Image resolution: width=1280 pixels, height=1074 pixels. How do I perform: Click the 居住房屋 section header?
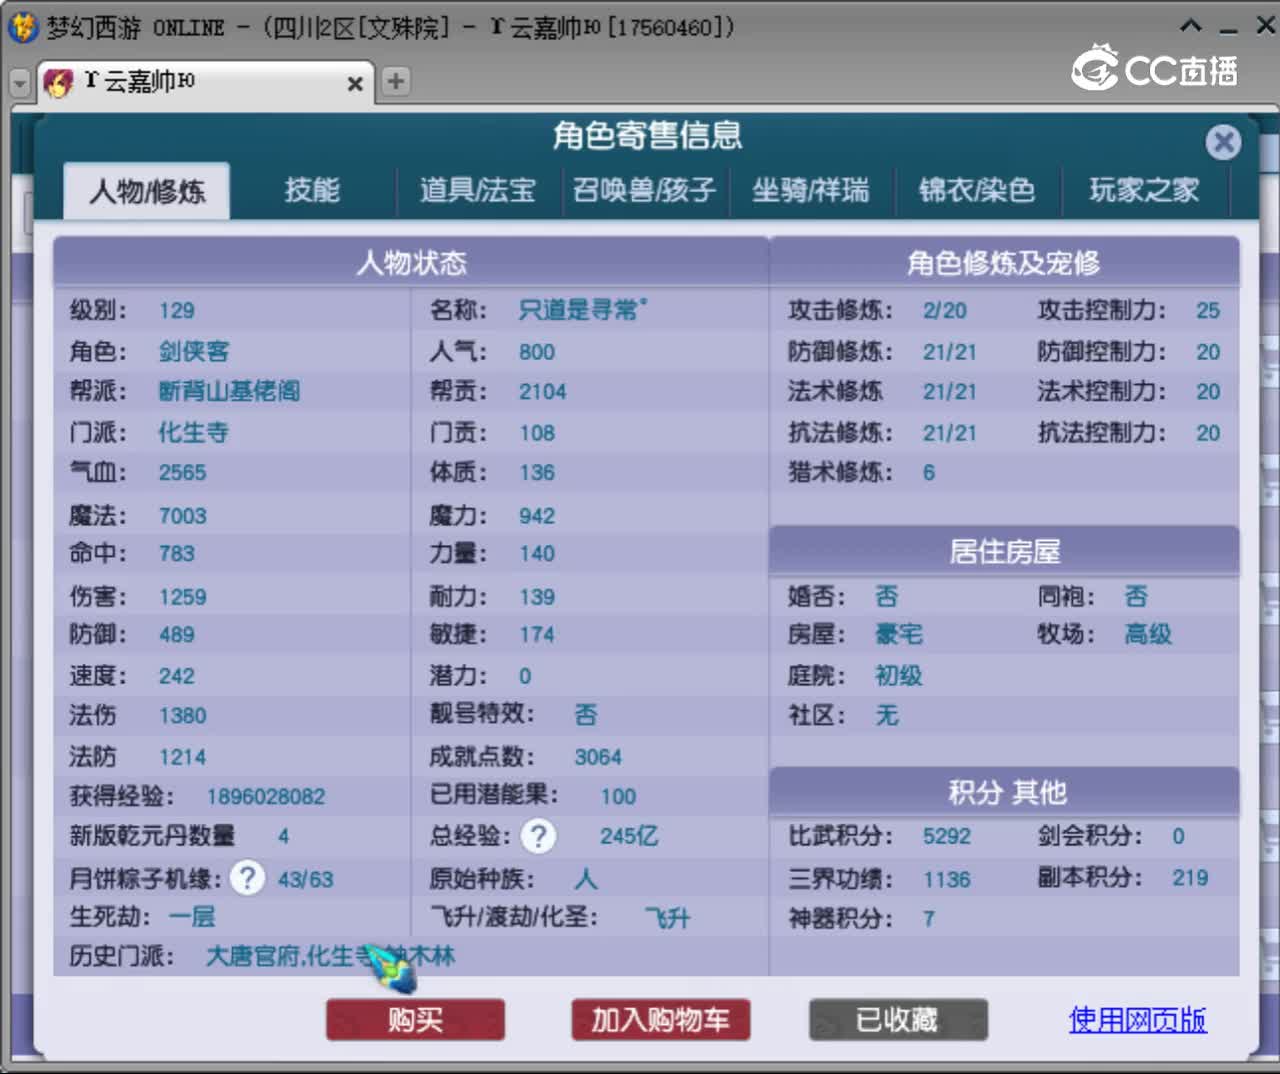pos(1004,551)
